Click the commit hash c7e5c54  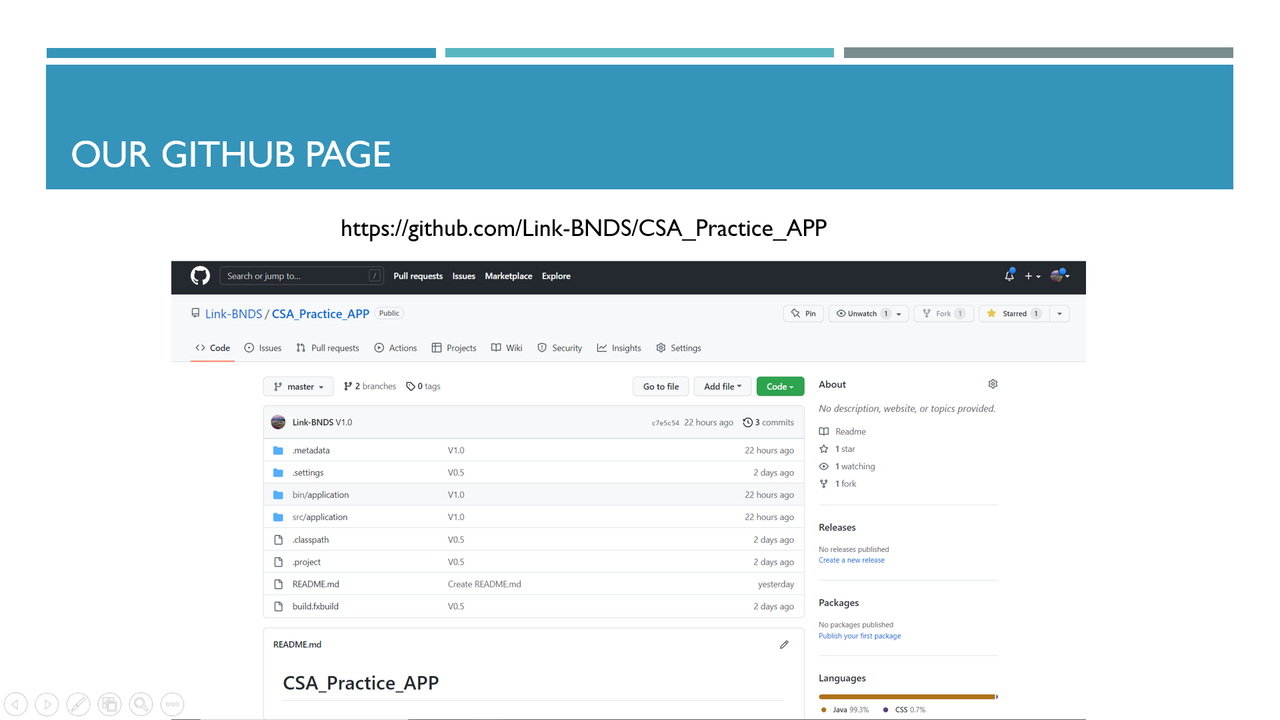pyautogui.click(x=665, y=423)
